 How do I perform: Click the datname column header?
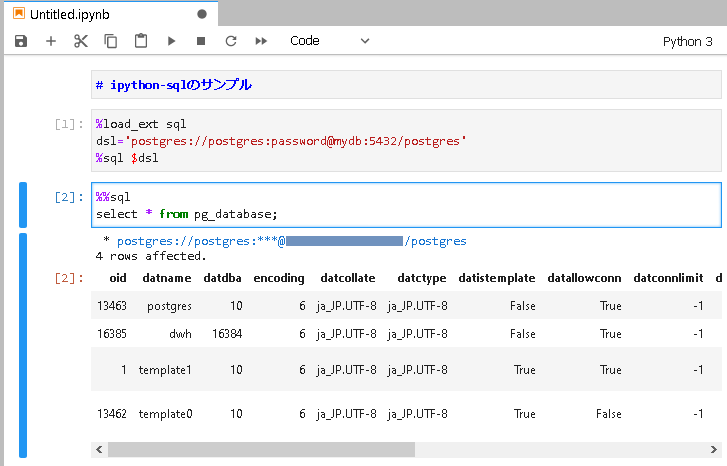(x=167, y=278)
